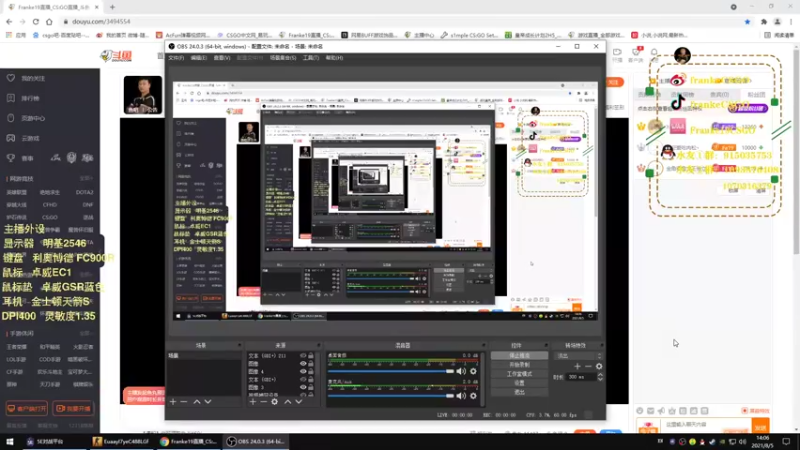
Task: Move scene down in OBS Scenes panel
Action: click(208, 402)
